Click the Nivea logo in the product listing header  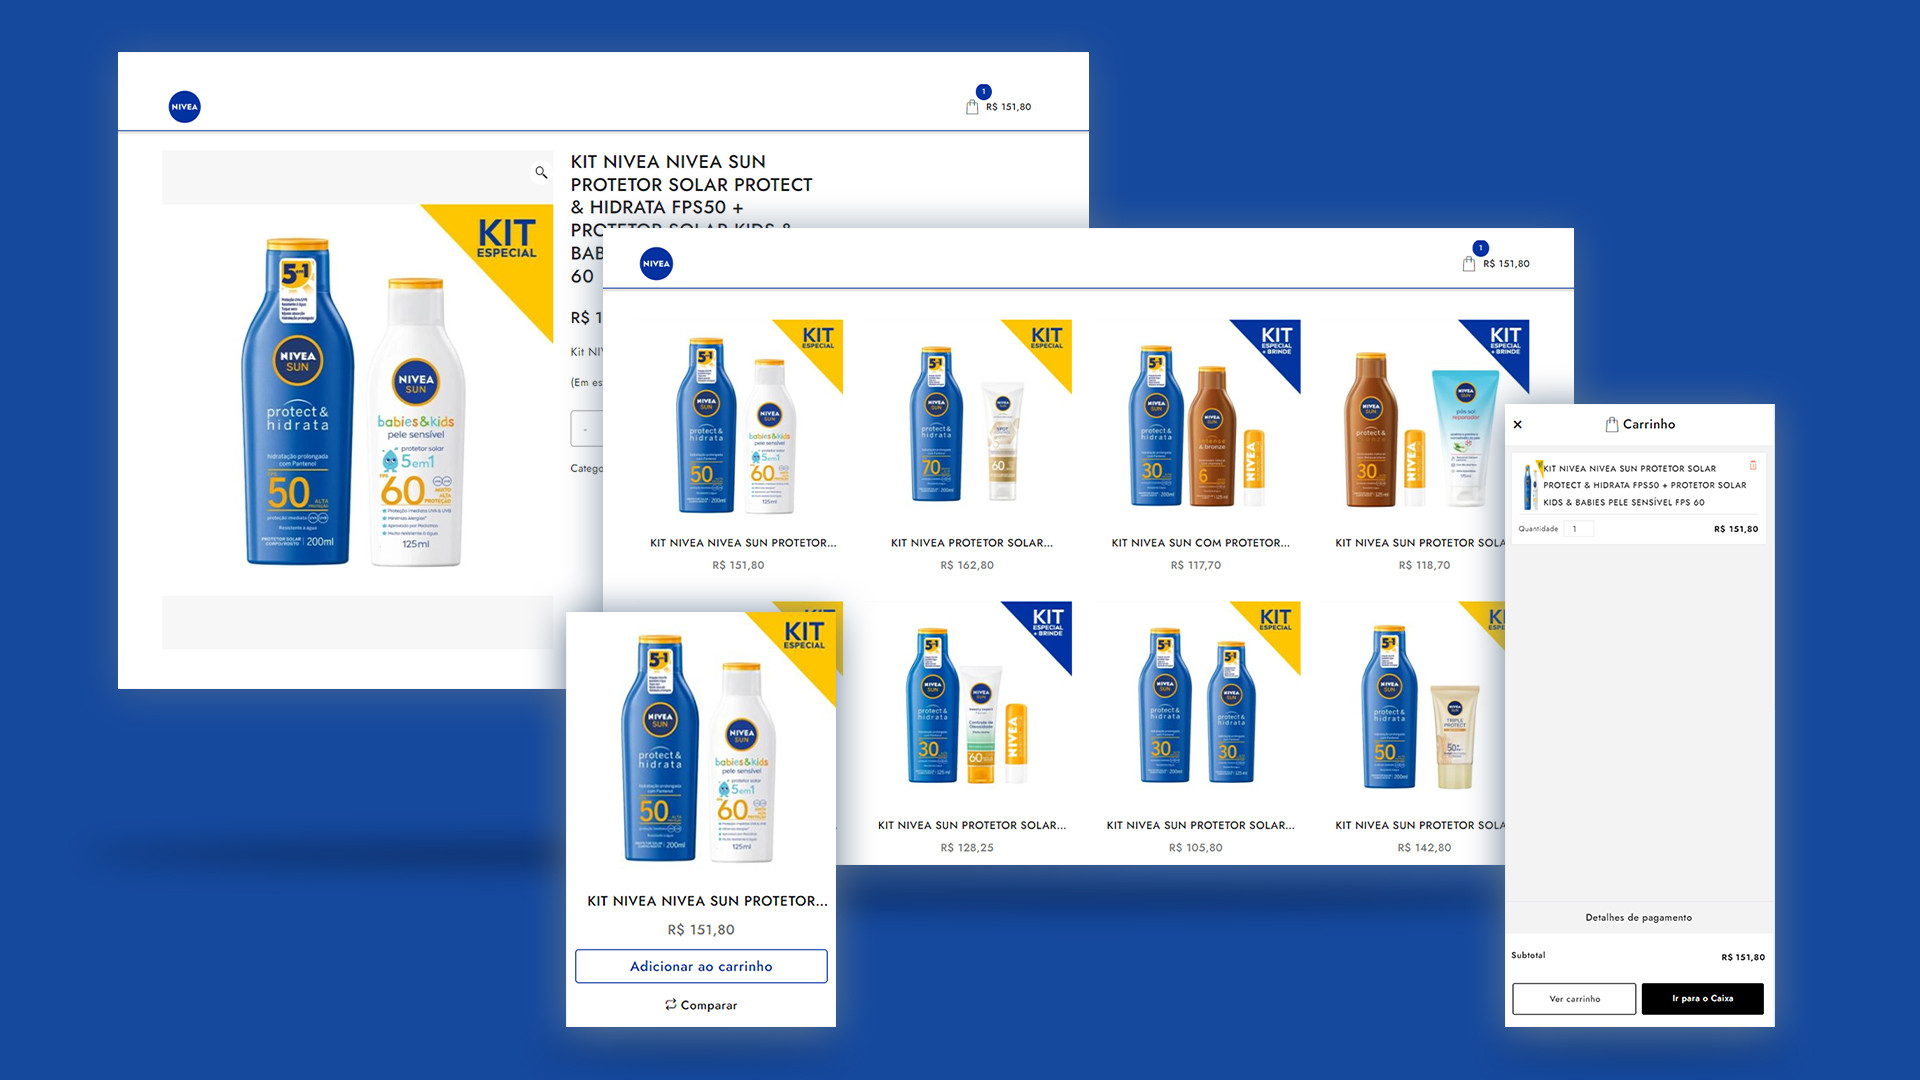pyautogui.click(x=656, y=264)
